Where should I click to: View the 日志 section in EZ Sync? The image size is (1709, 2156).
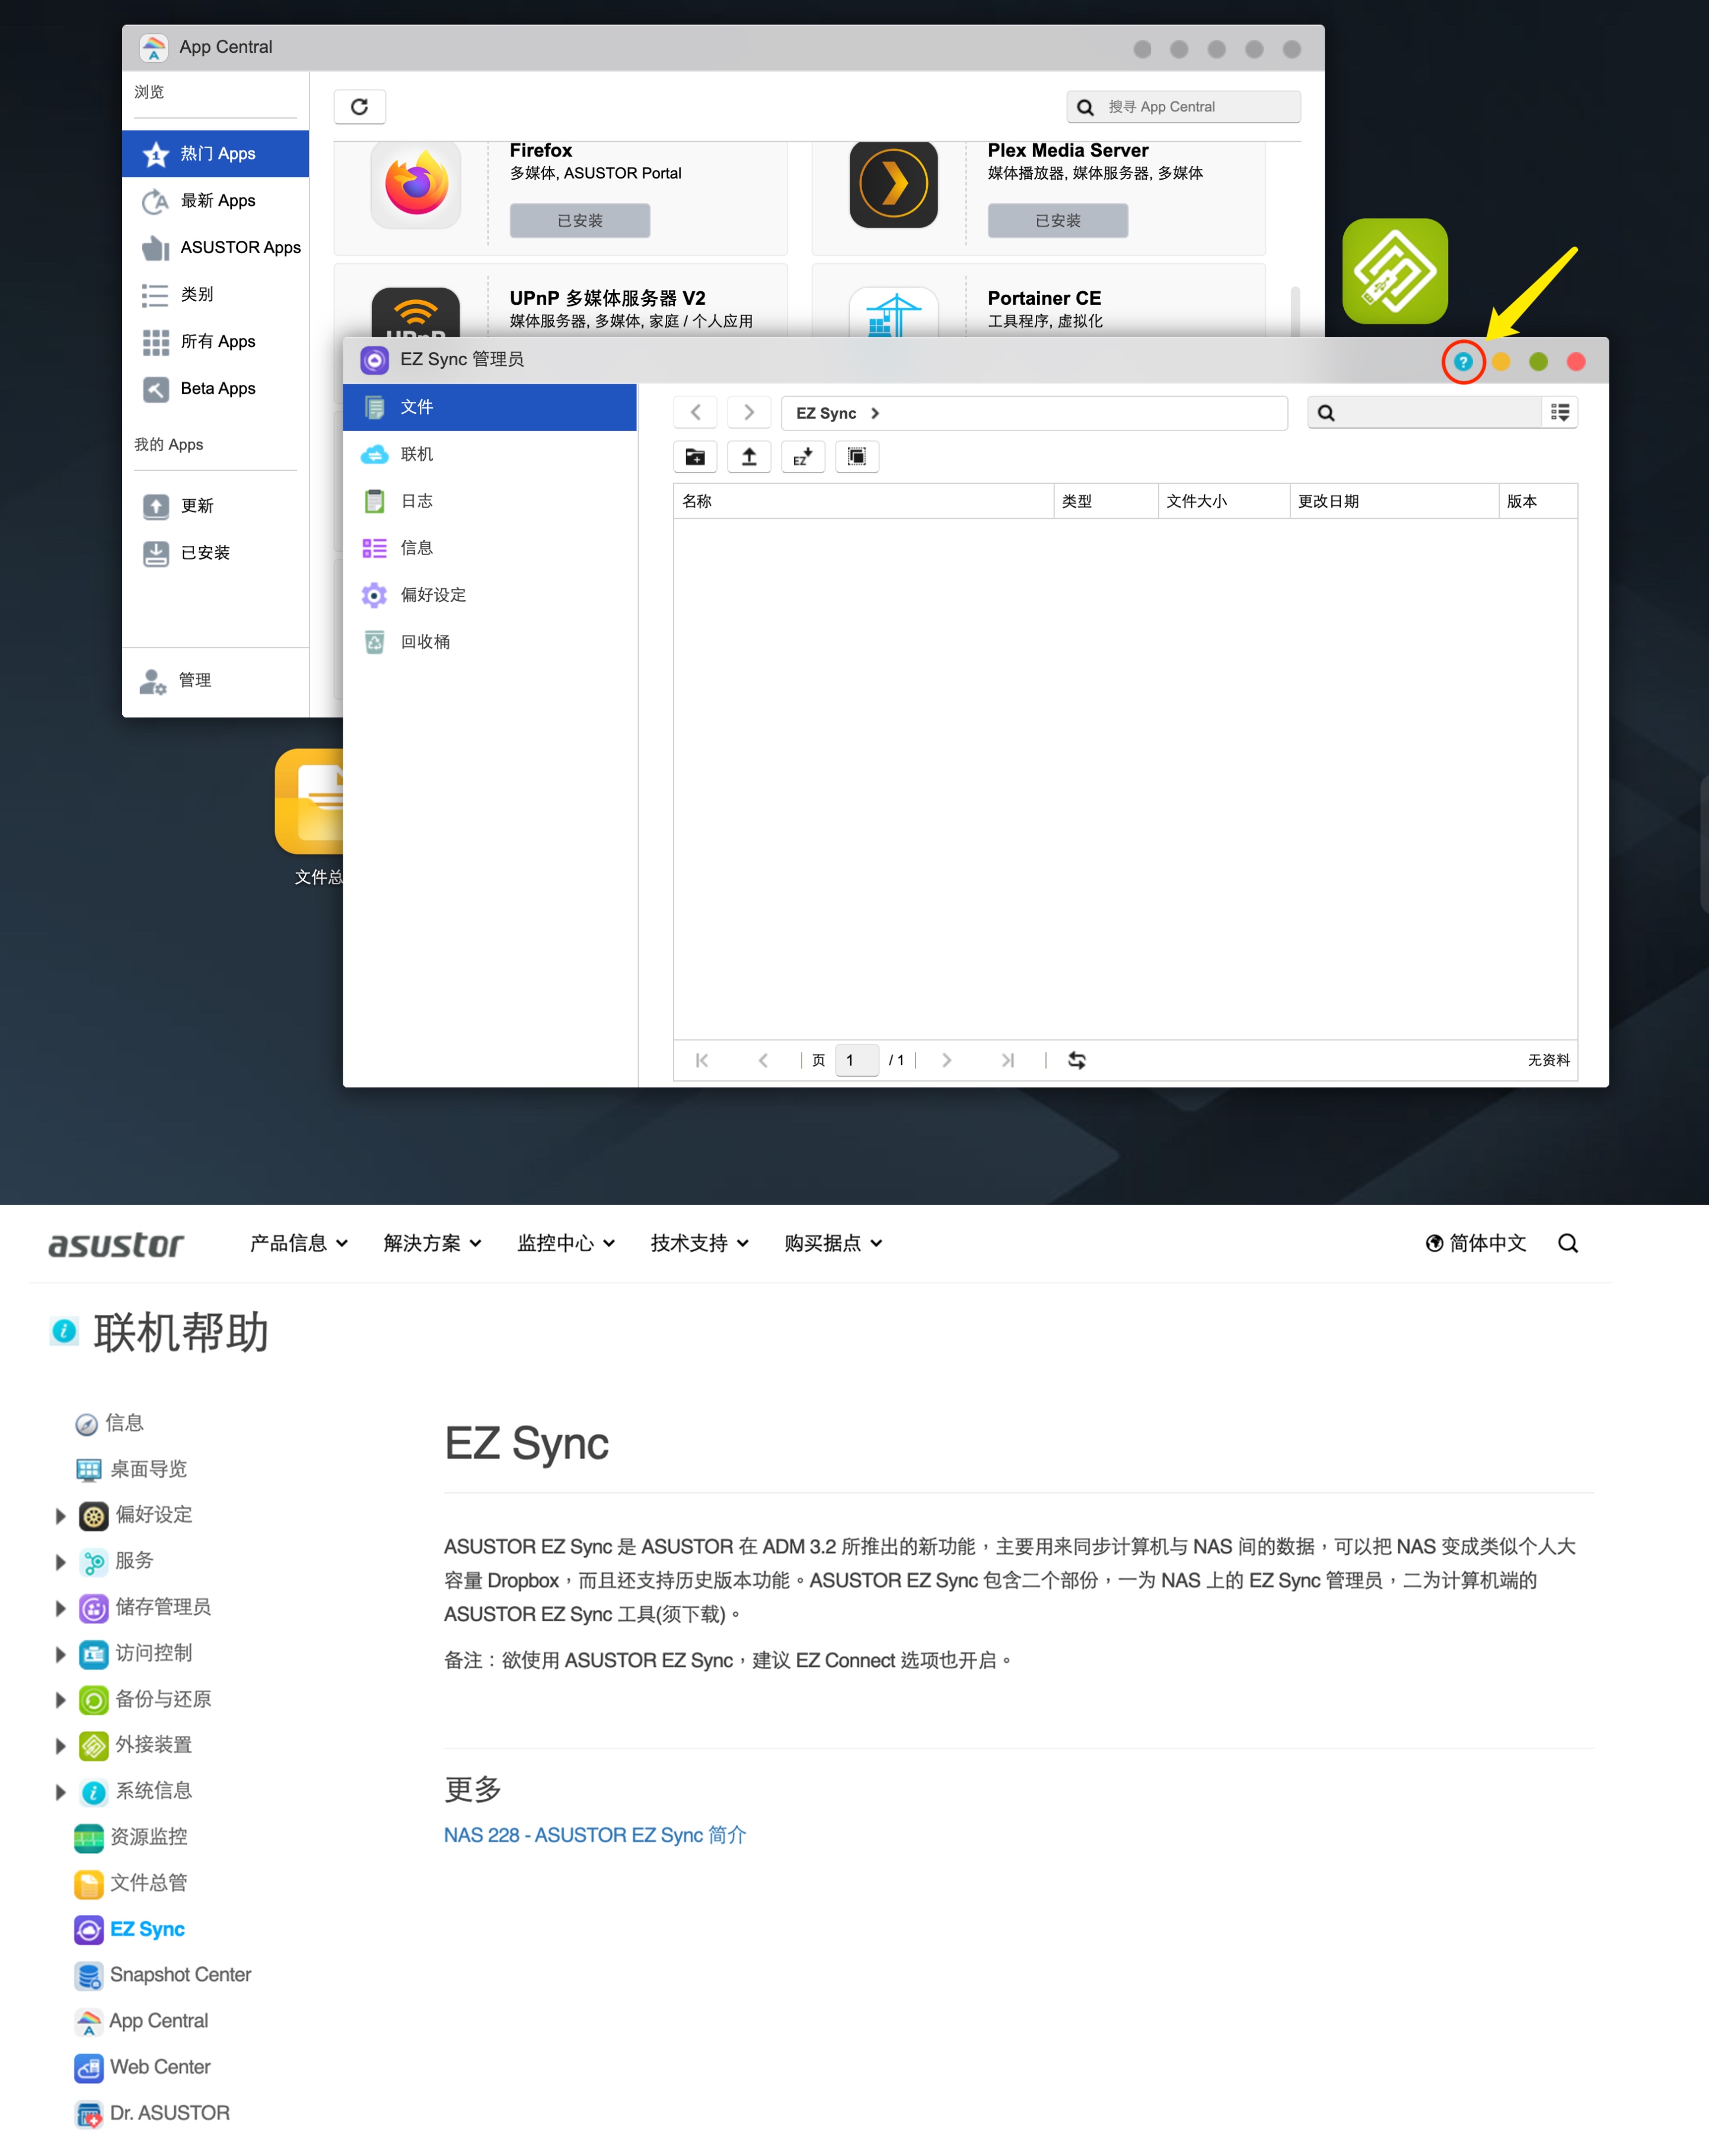click(x=417, y=500)
